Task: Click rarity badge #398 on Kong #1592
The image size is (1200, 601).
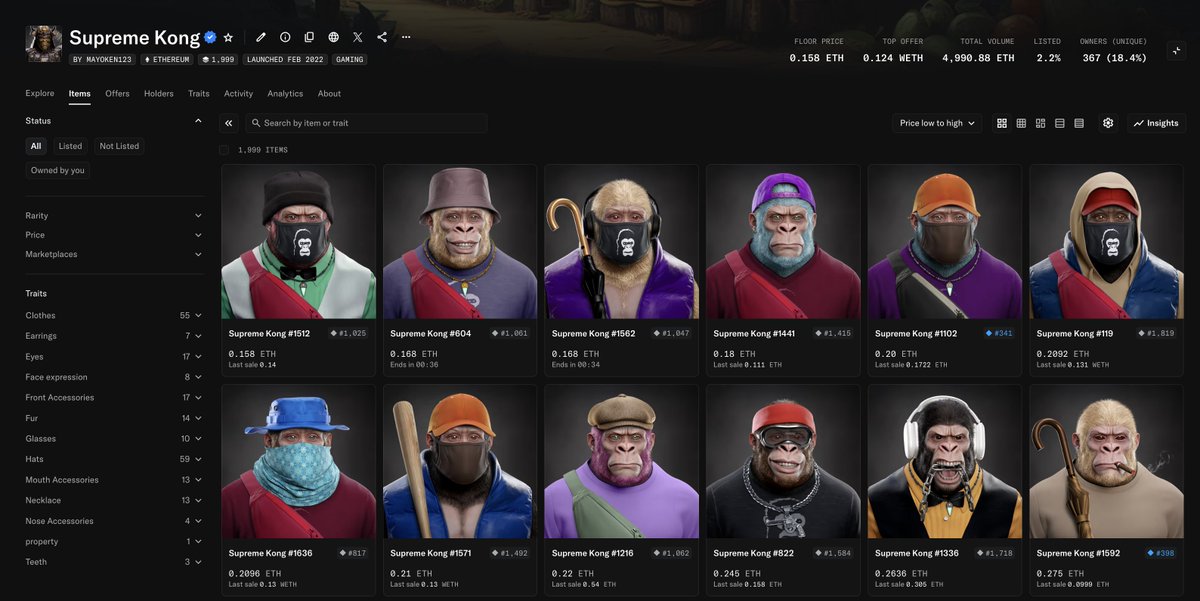Action: [1161, 553]
